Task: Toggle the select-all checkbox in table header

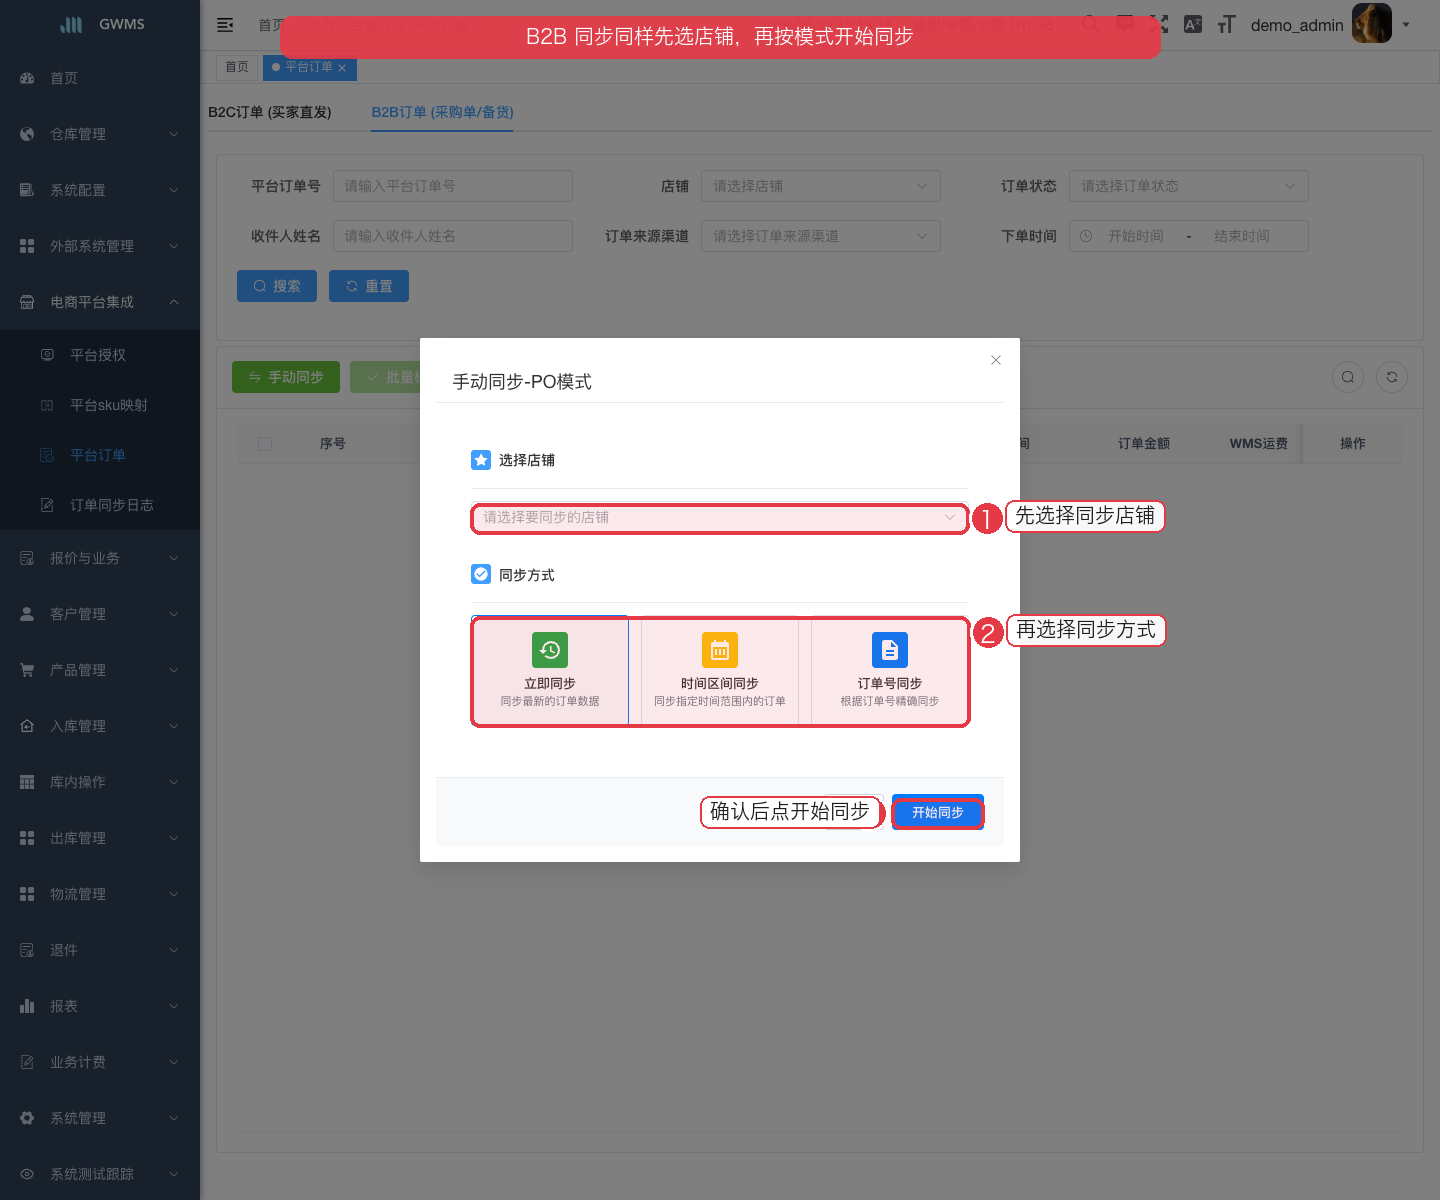Action: pyautogui.click(x=265, y=444)
